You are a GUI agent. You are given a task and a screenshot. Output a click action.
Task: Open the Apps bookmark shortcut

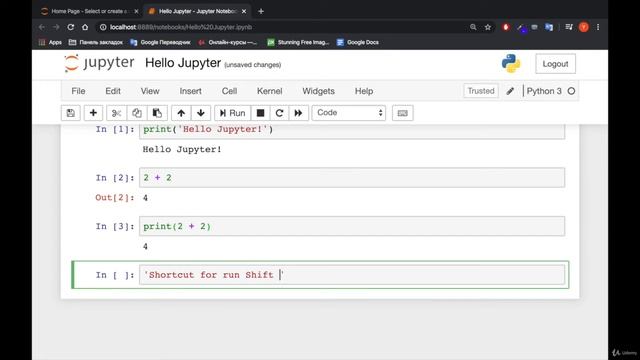click(50, 42)
